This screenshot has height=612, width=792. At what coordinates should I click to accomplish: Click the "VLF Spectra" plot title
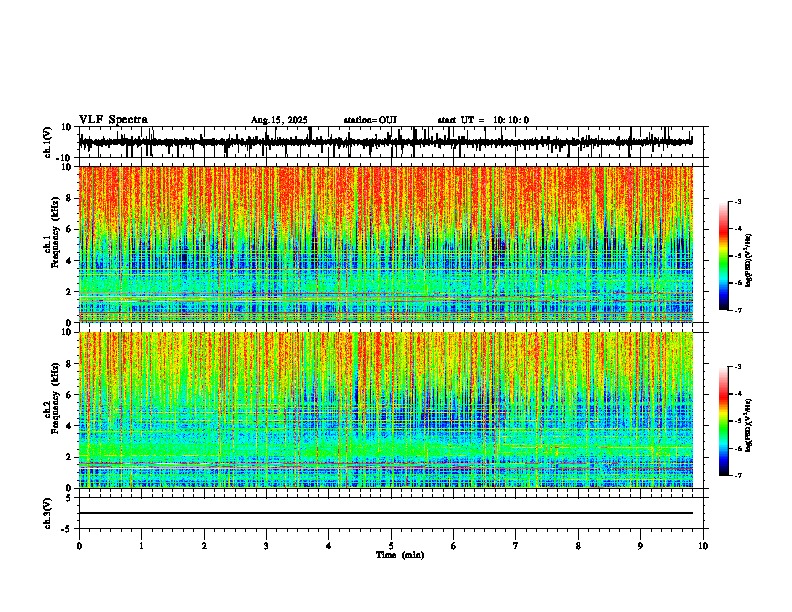tap(113, 120)
